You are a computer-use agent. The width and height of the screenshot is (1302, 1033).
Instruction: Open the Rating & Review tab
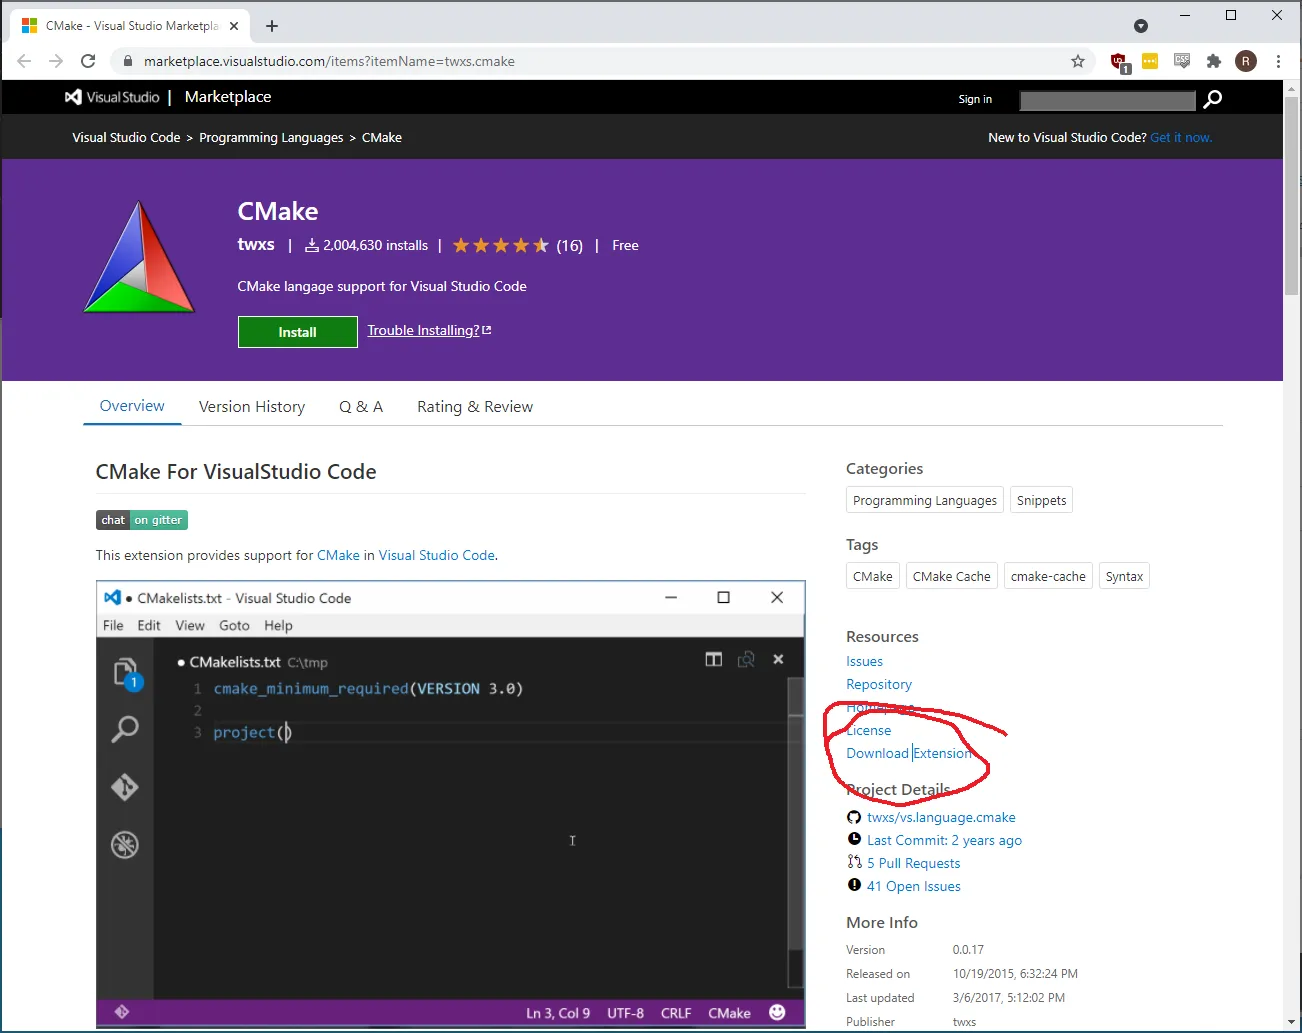[475, 407]
